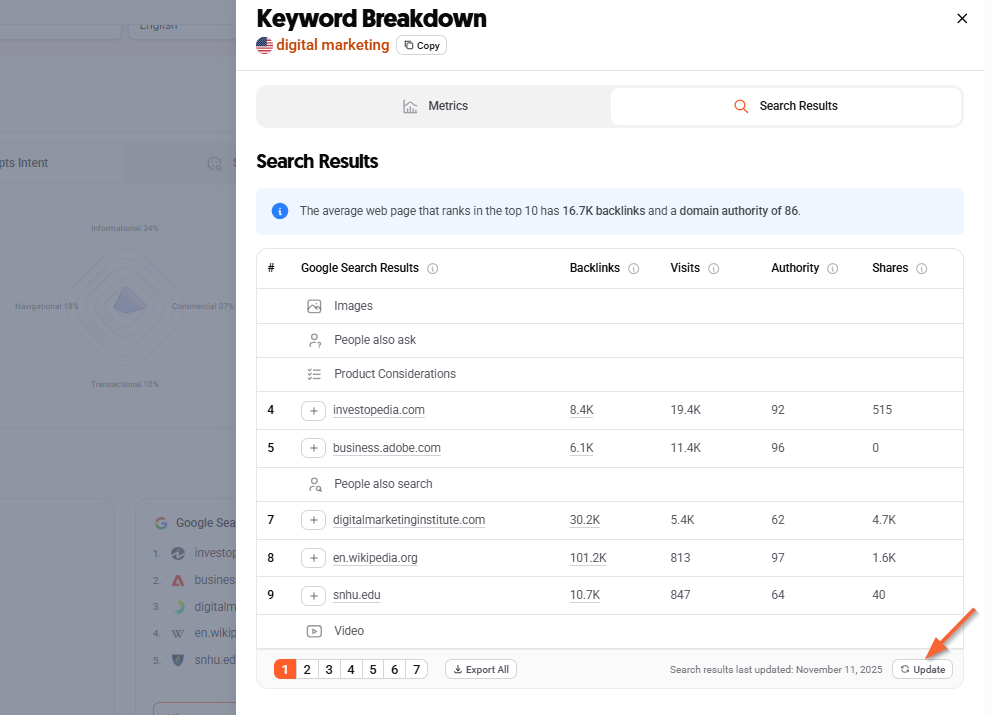Image resolution: width=991 pixels, height=715 pixels.
Task: Click the People also ask icon
Action: pyautogui.click(x=314, y=340)
